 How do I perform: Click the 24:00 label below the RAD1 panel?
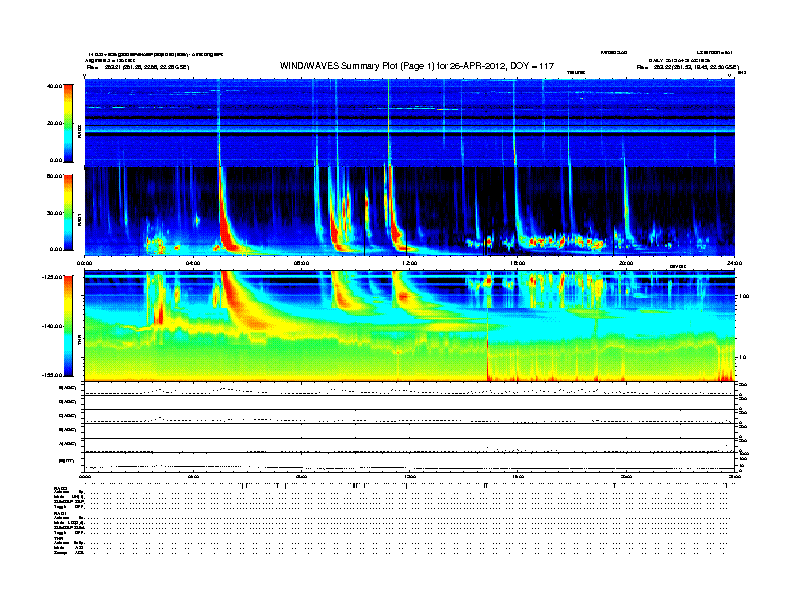pyautogui.click(x=733, y=262)
